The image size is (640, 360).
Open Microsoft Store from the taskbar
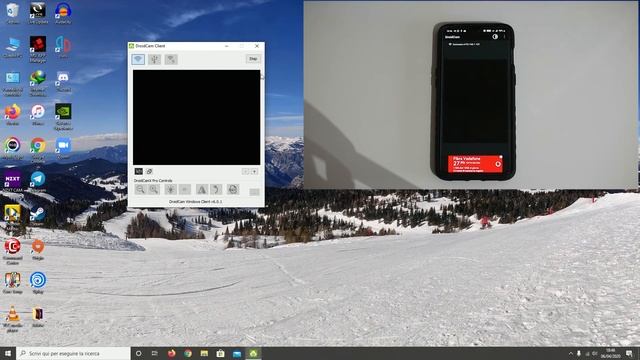coord(220,353)
